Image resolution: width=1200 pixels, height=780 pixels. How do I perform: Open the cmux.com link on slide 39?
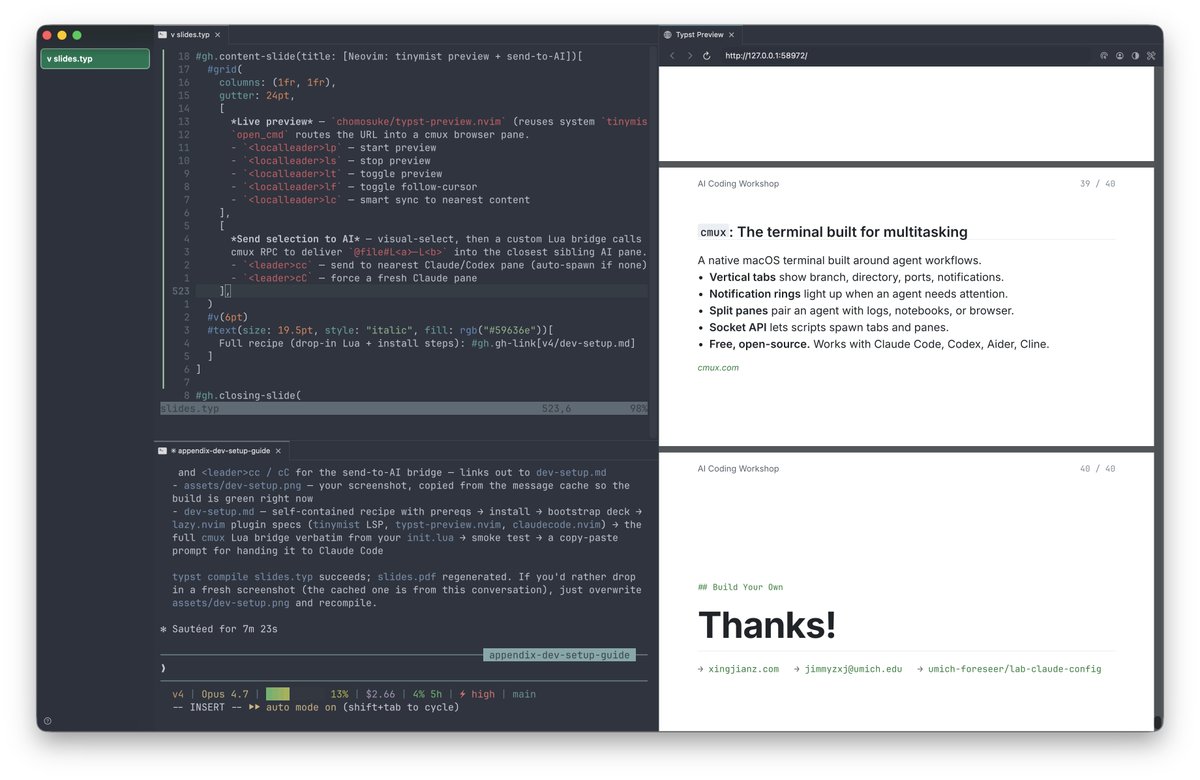pyautogui.click(x=718, y=368)
